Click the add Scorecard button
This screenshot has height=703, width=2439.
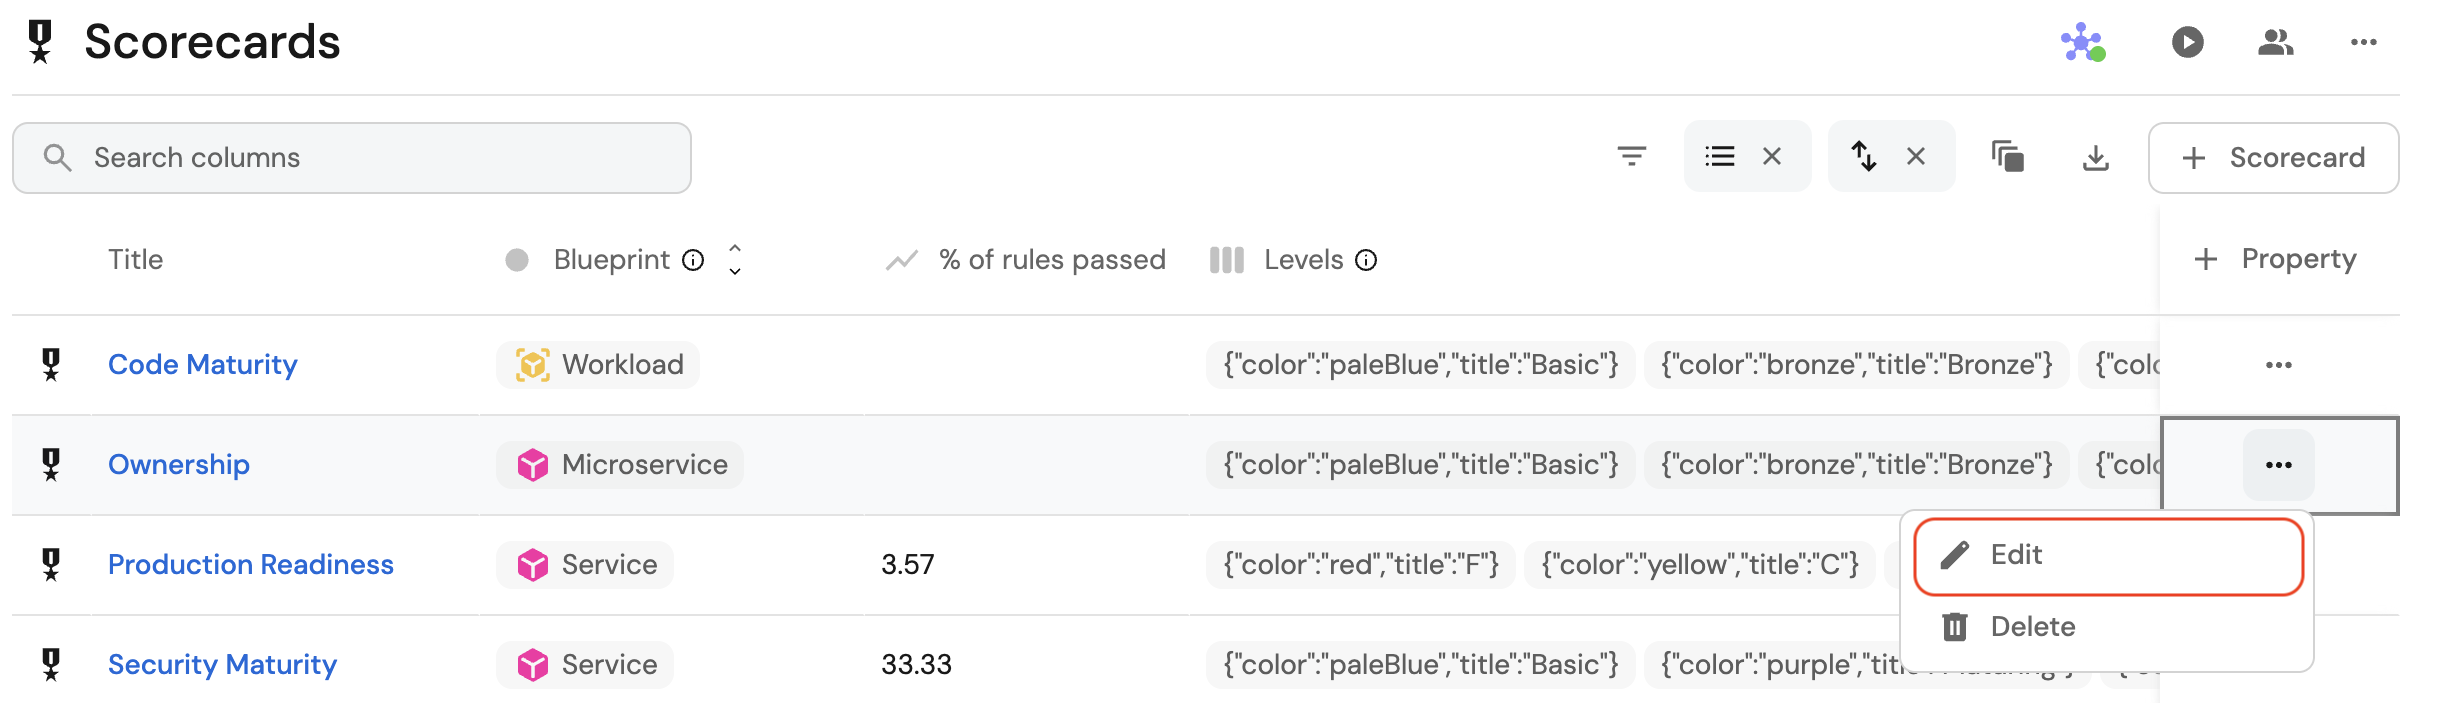click(x=2273, y=158)
